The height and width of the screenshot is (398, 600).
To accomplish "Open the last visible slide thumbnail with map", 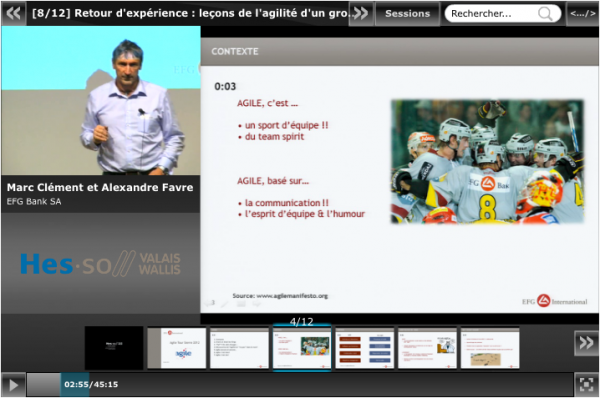I will point(490,347).
